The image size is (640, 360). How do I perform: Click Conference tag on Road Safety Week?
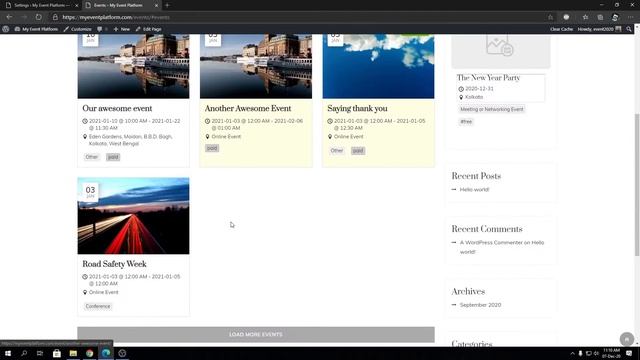pyautogui.click(x=98, y=306)
